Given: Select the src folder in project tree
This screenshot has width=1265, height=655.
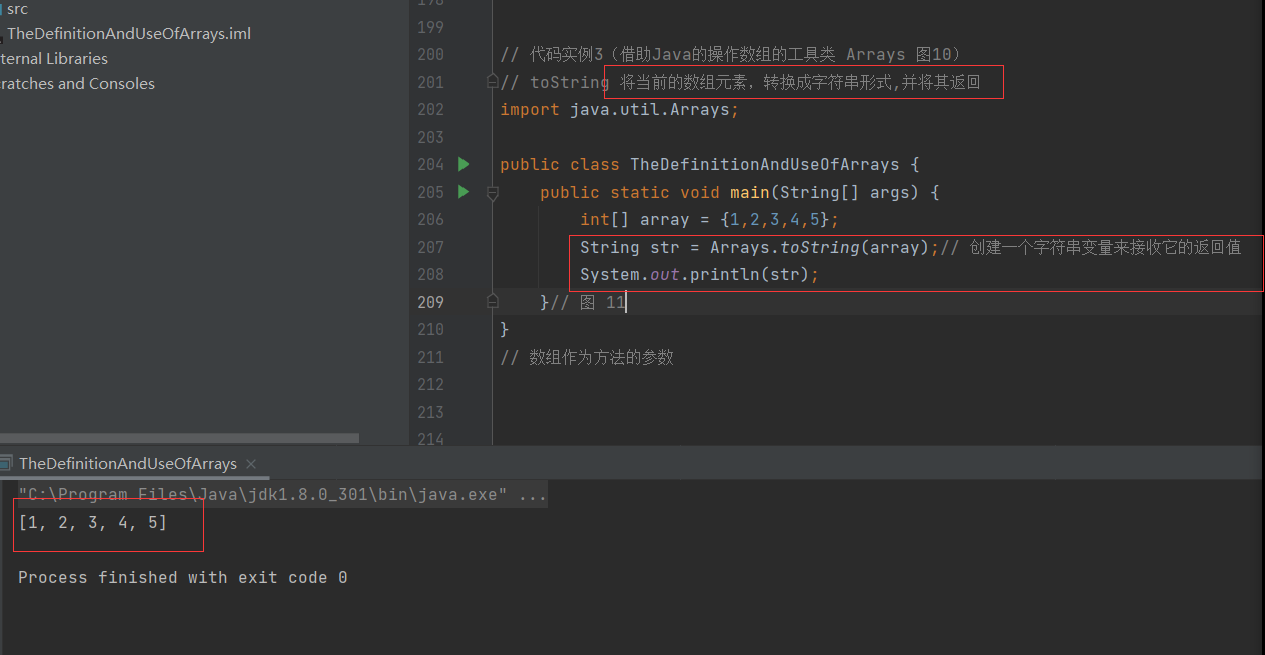Looking at the screenshot, I should pos(17,9).
